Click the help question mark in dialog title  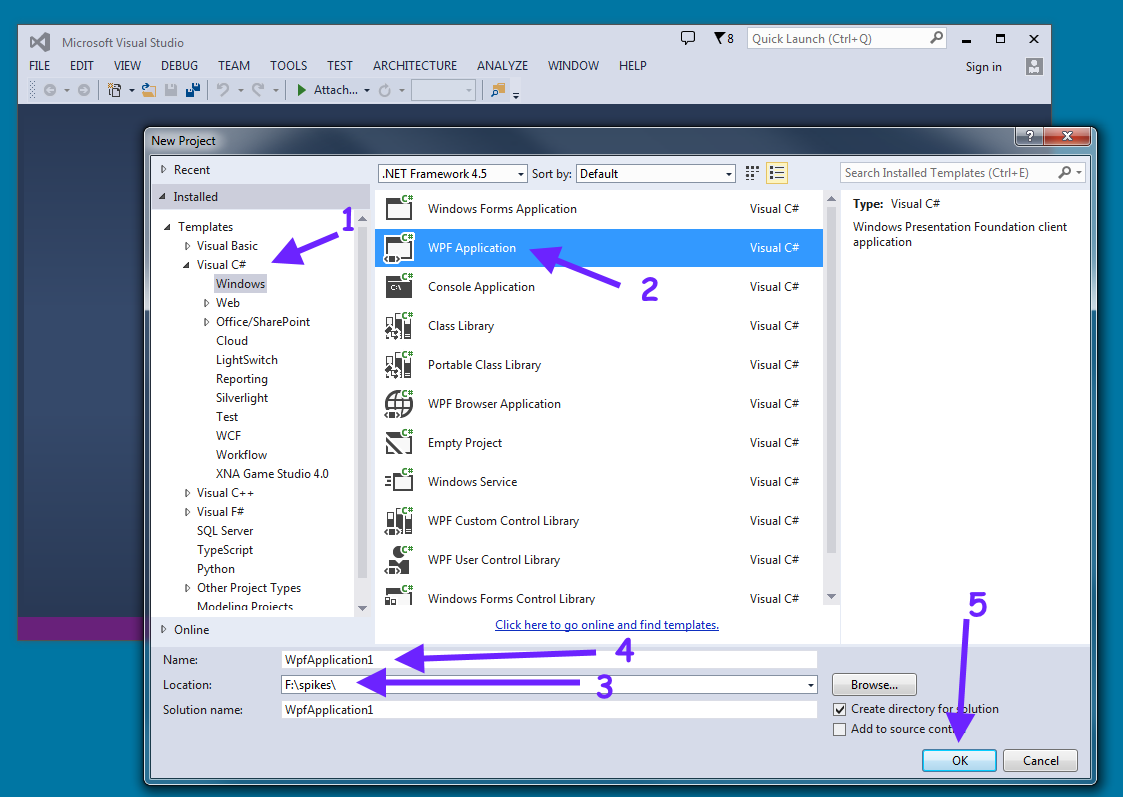coord(1029,136)
